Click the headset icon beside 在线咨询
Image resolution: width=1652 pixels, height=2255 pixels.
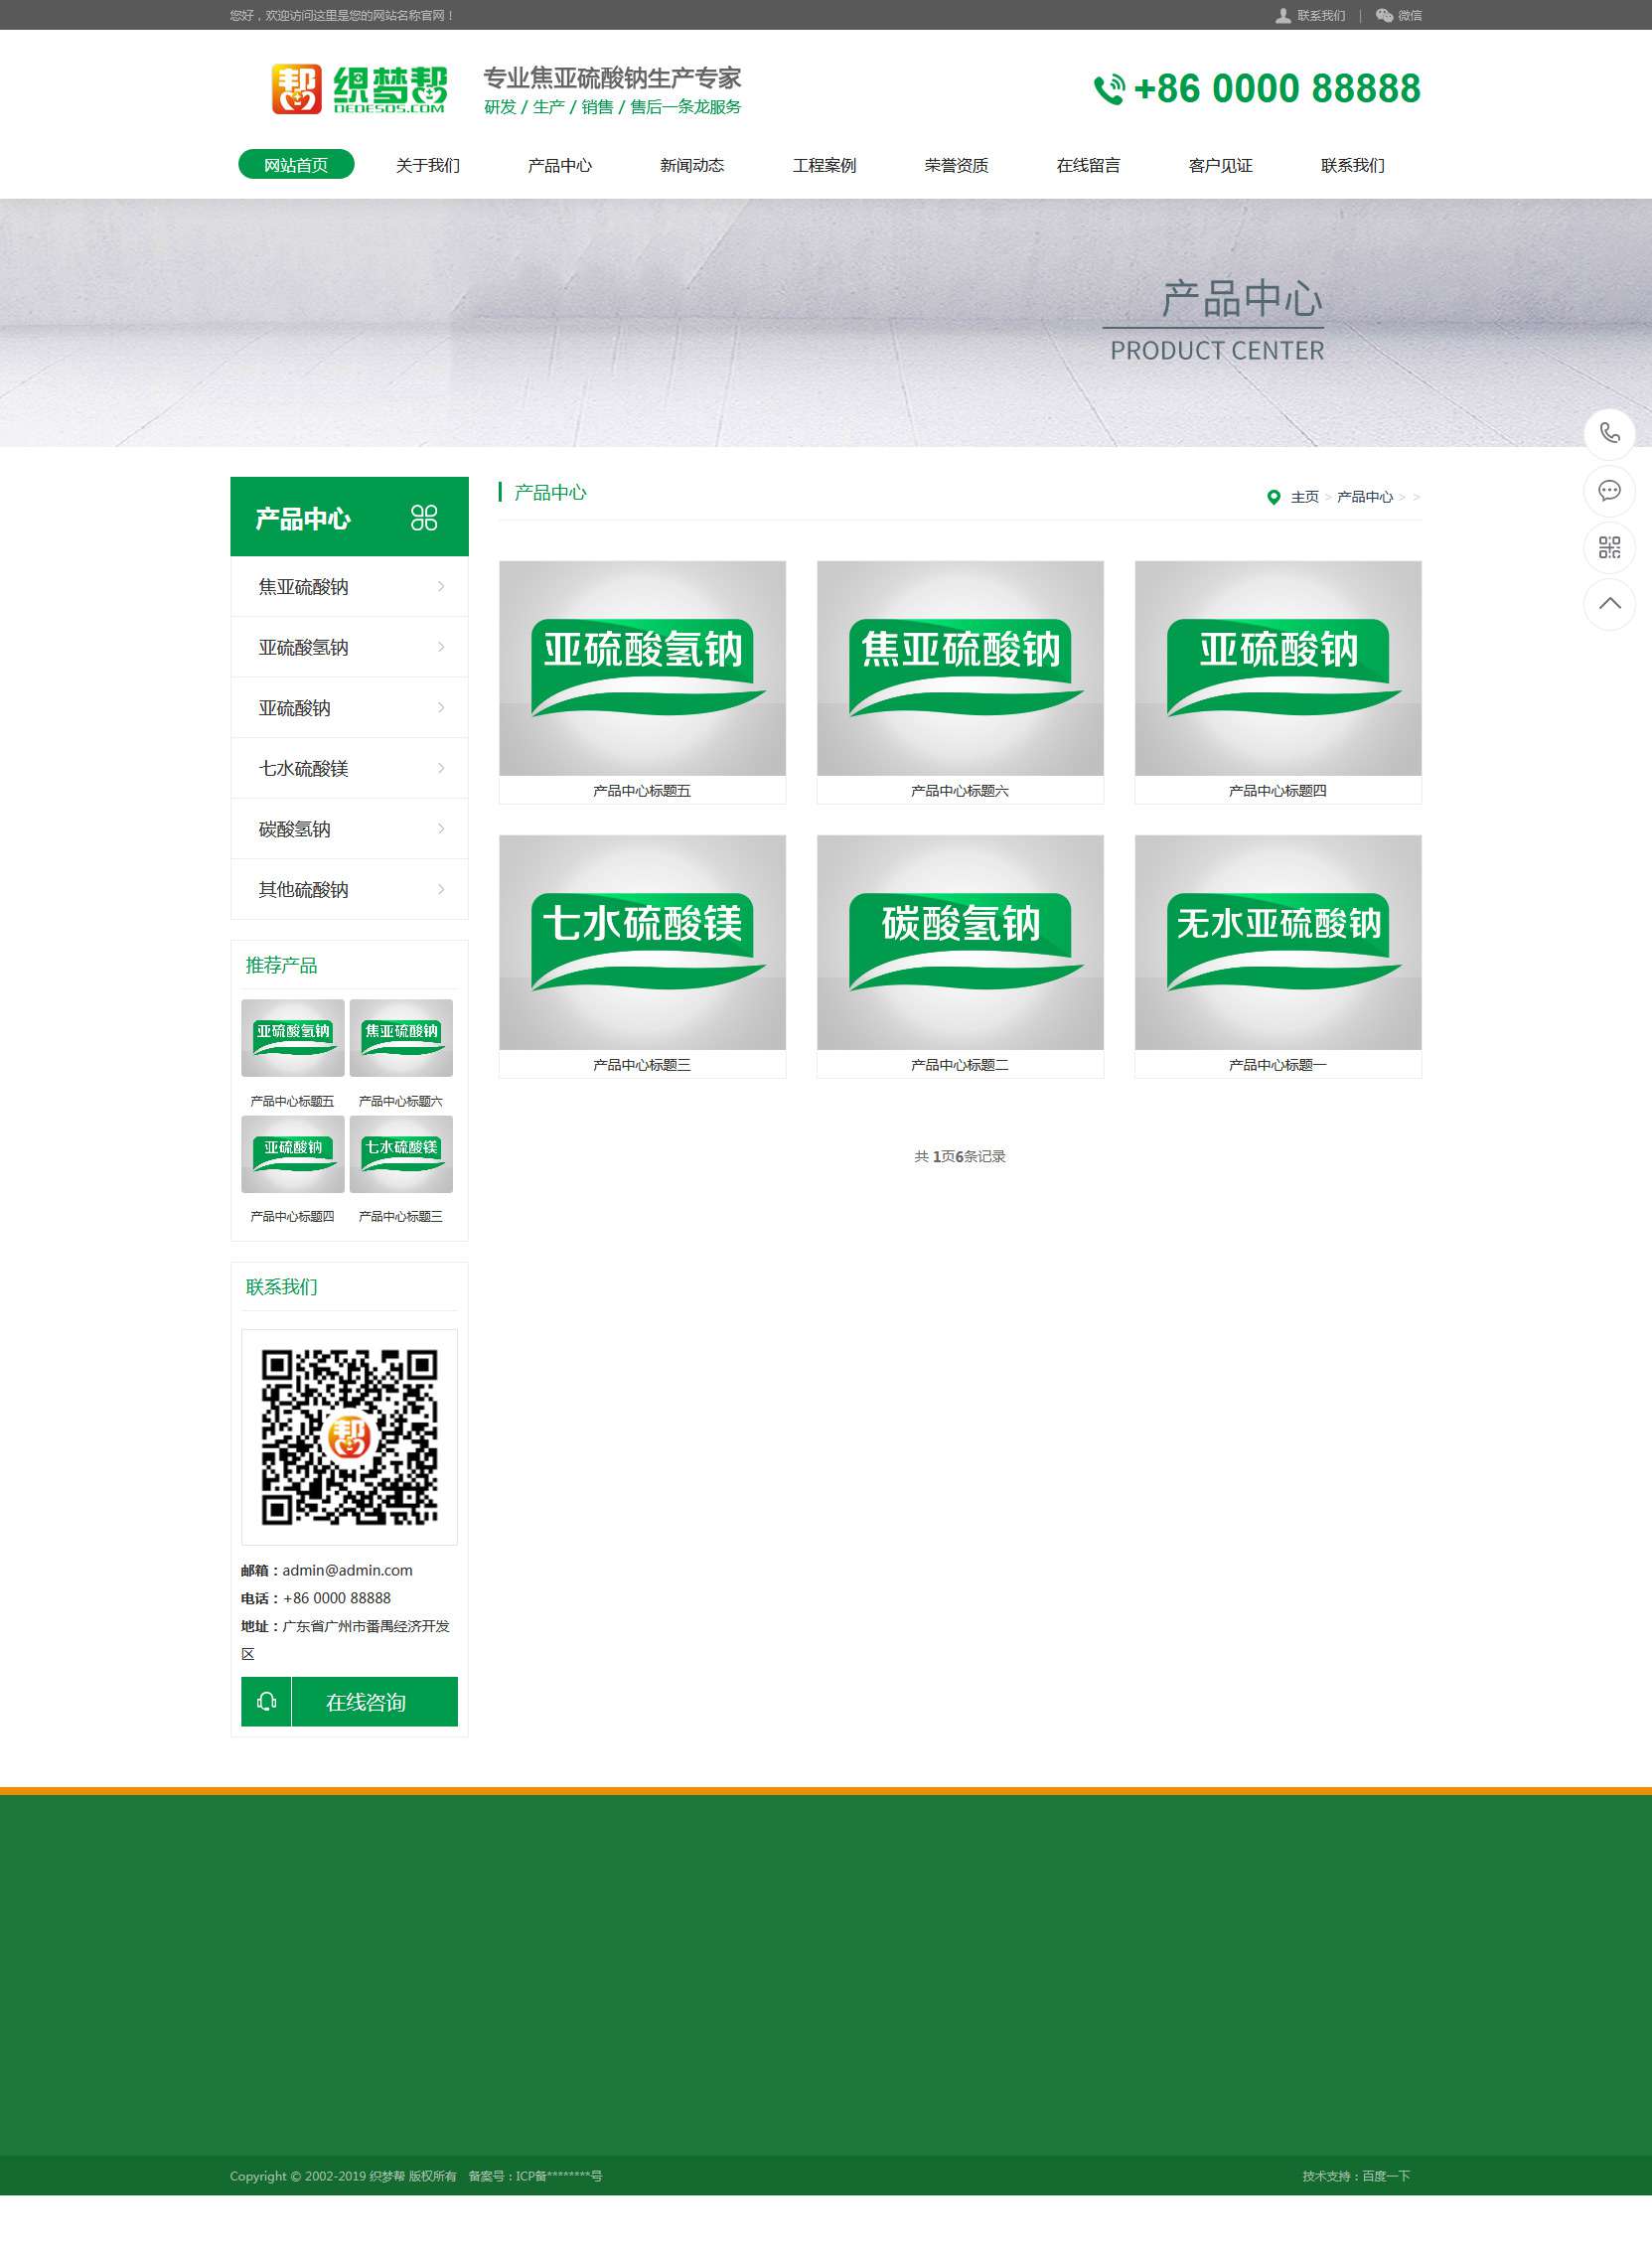click(266, 1701)
